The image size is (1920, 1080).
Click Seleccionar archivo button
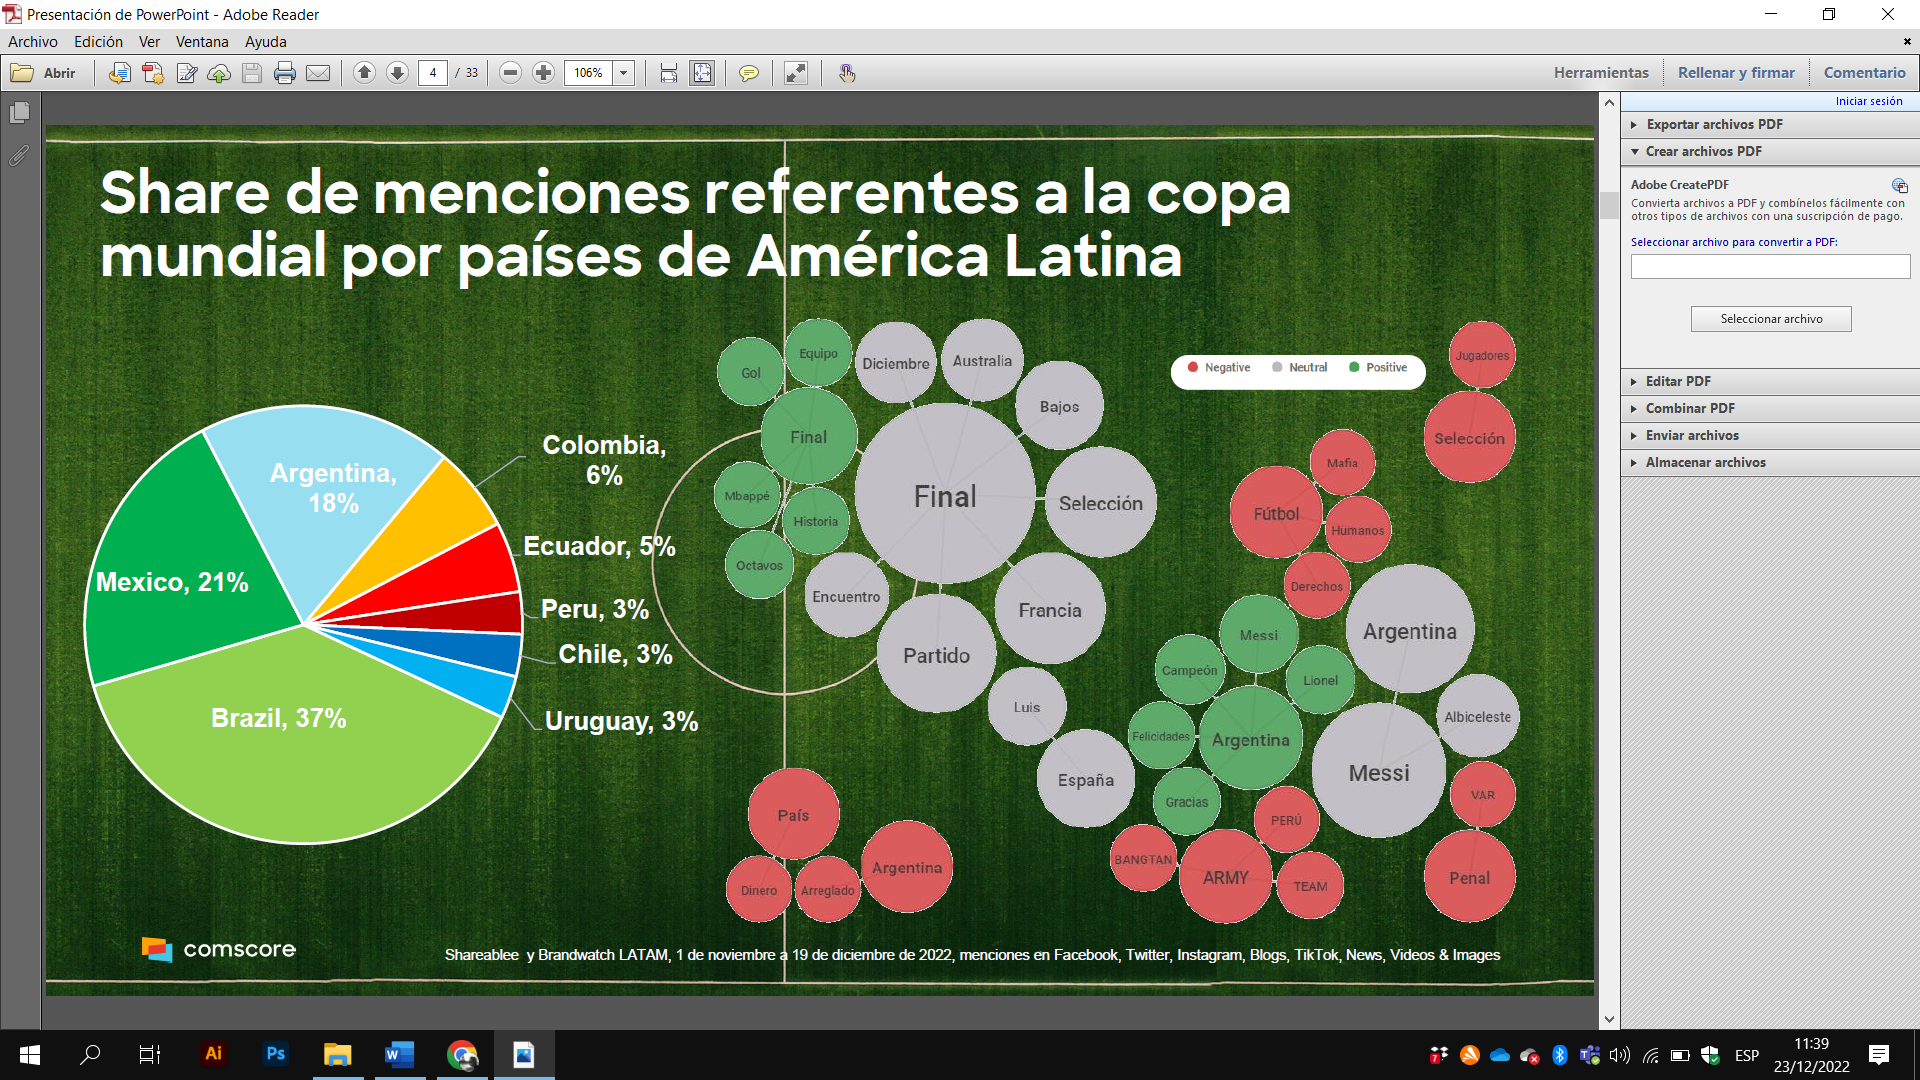tap(1771, 319)
